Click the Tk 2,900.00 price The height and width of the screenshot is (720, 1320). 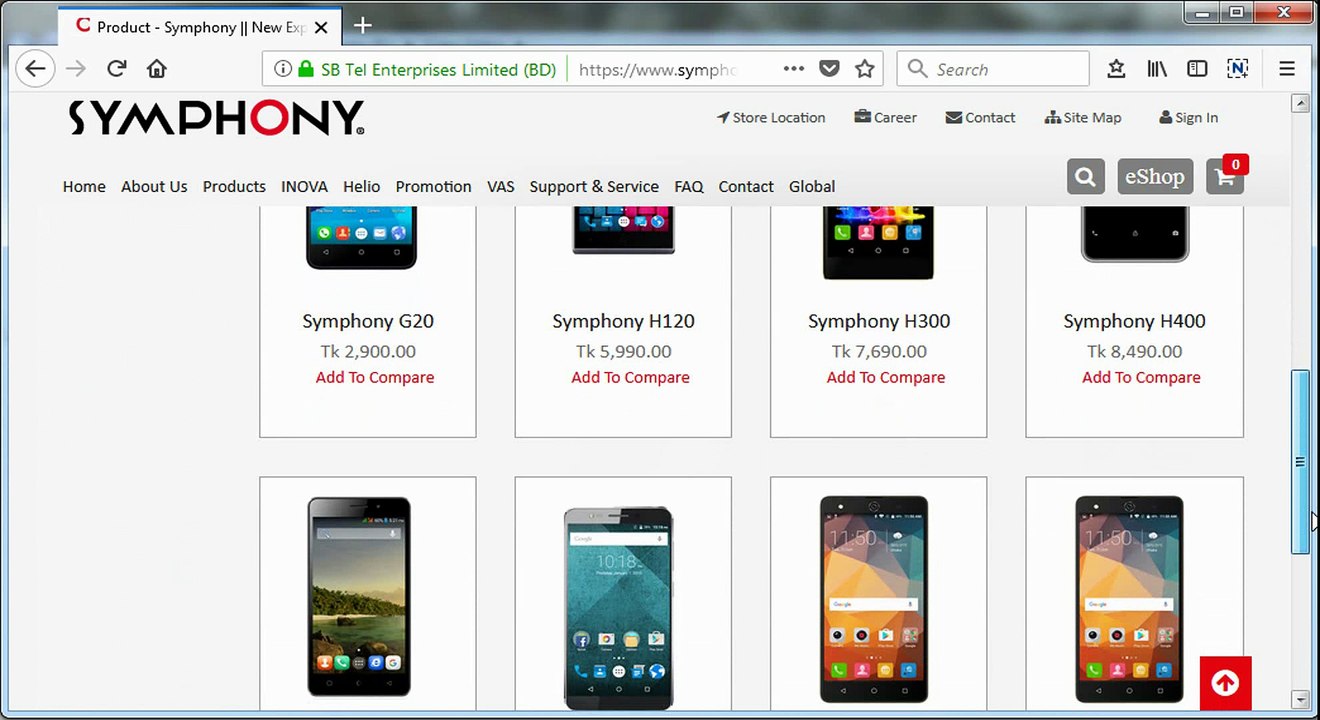click(368, 352)
